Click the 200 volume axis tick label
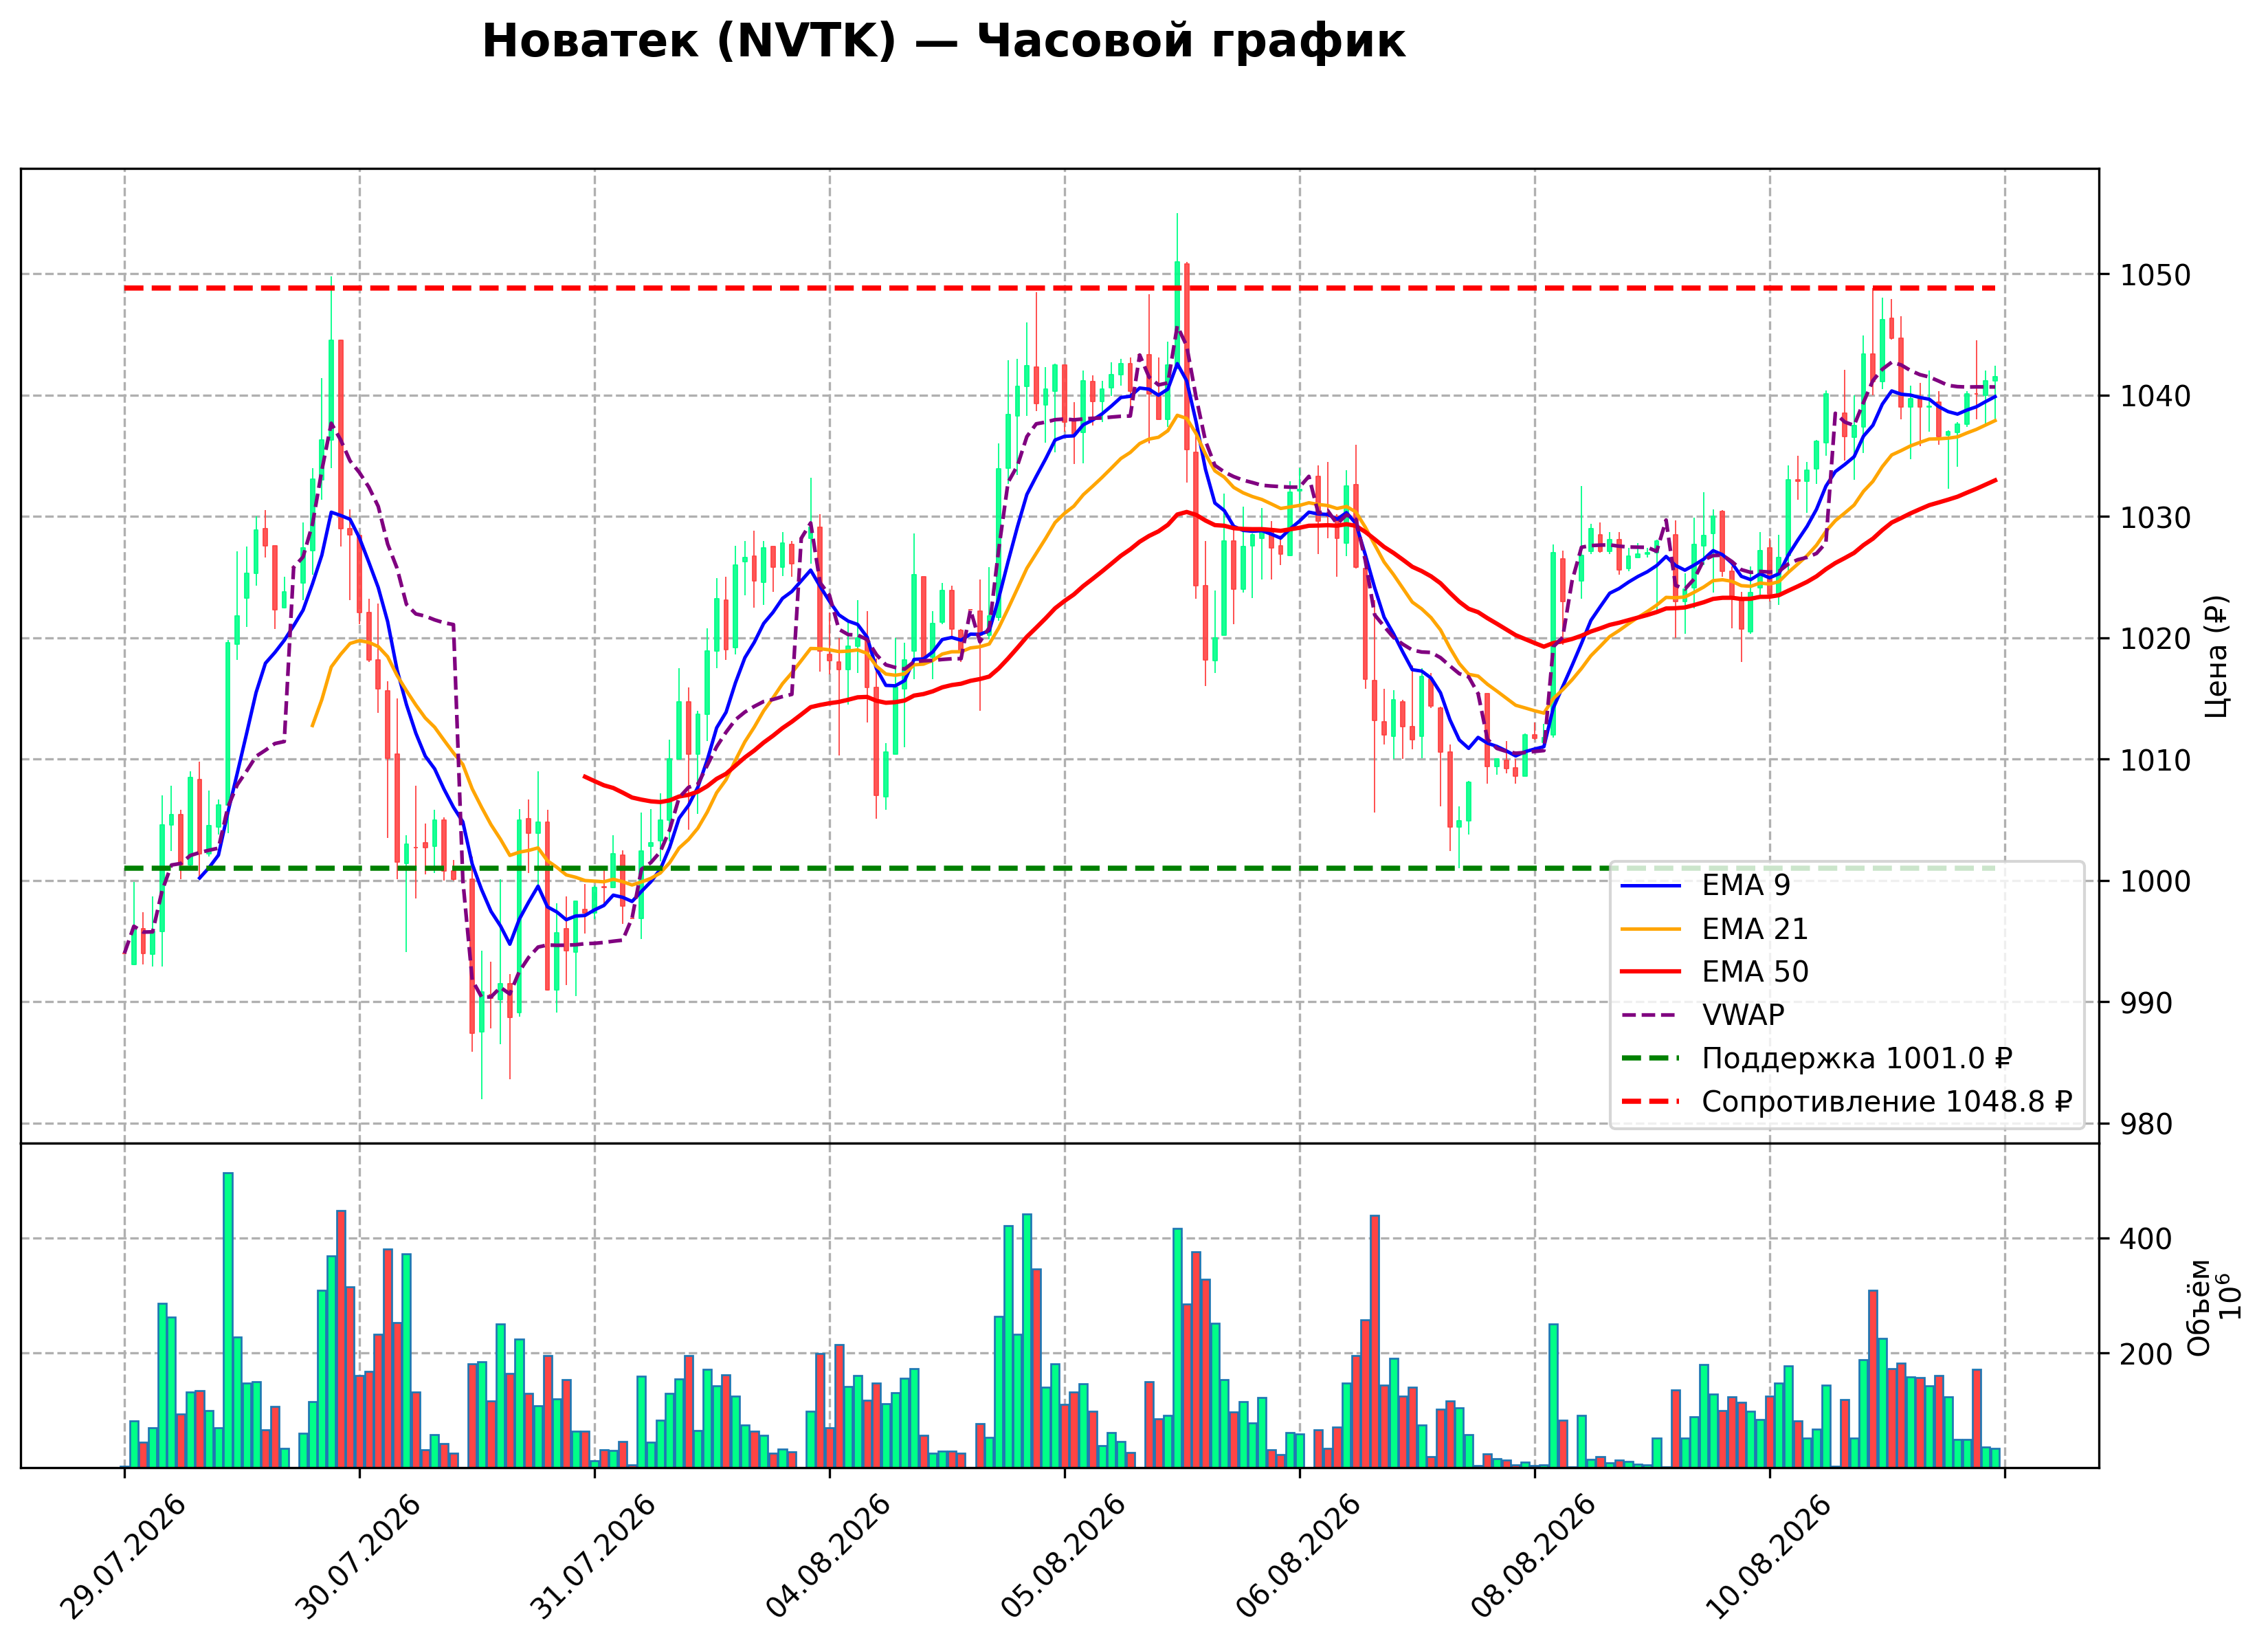This screenshot has width=2268, height=1645. (x=2147, y=1354)
